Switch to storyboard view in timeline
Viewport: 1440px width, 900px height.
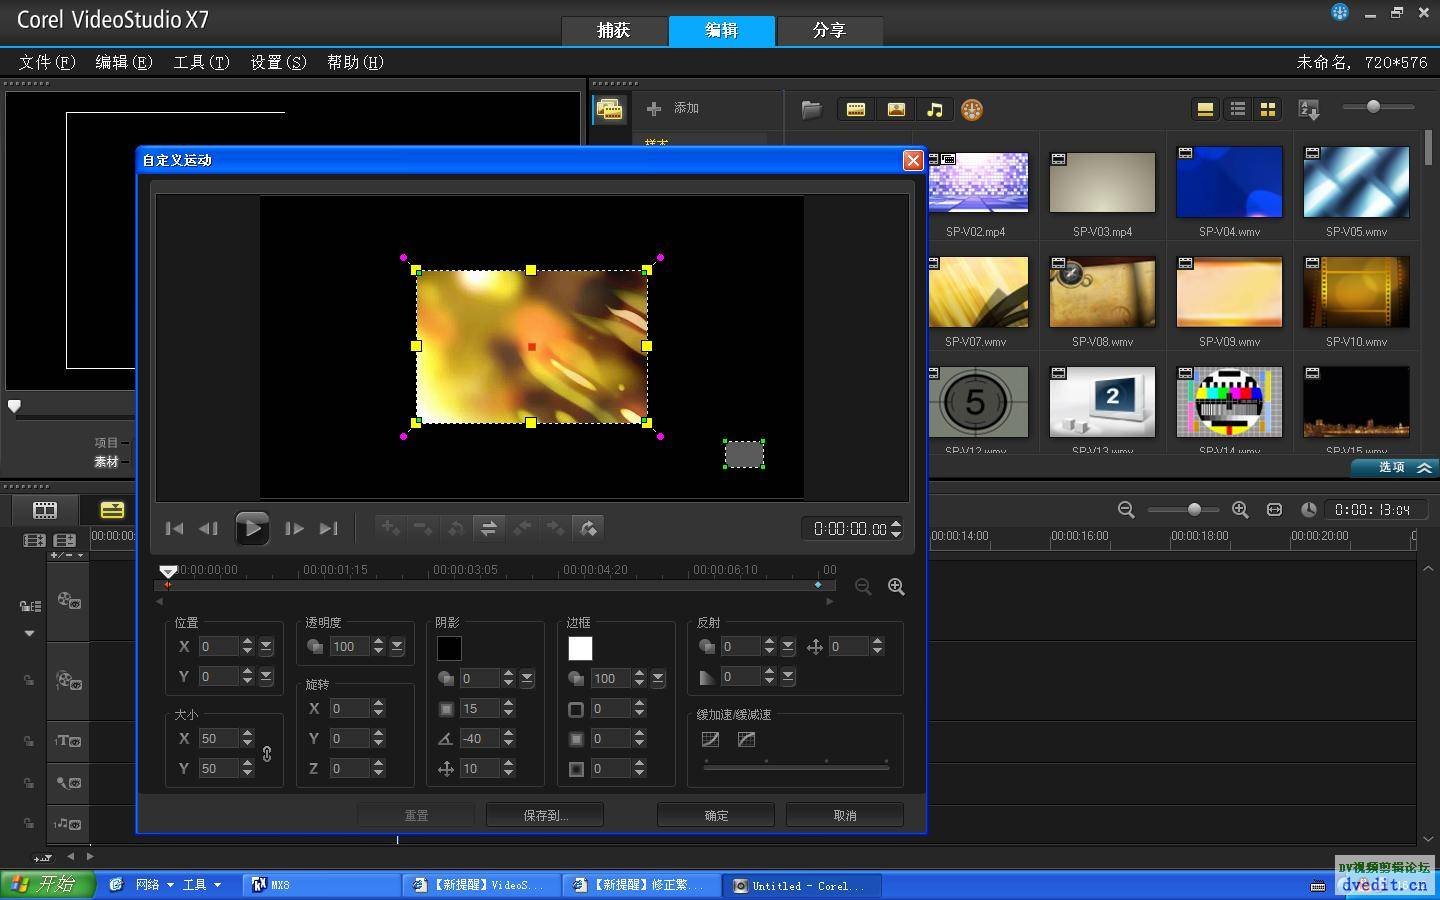[45, 510]
